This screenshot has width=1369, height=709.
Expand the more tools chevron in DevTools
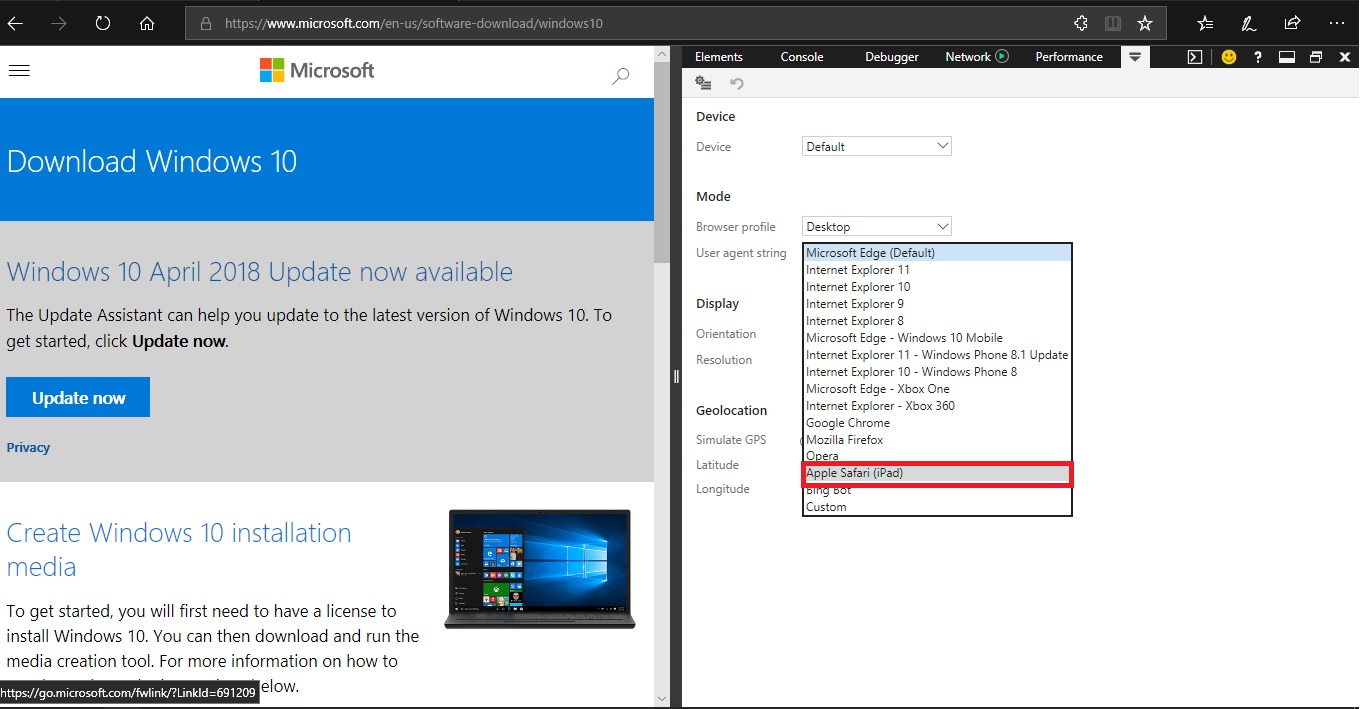1134,57
